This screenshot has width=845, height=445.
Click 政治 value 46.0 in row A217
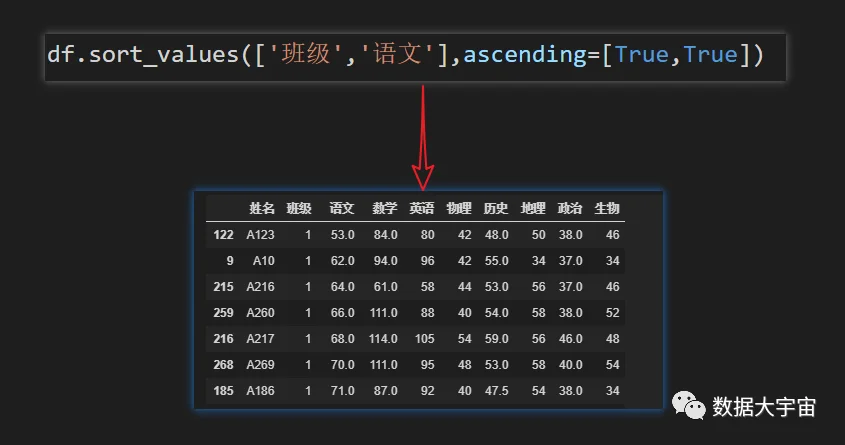pyautogui.click(x=571, y=339)
